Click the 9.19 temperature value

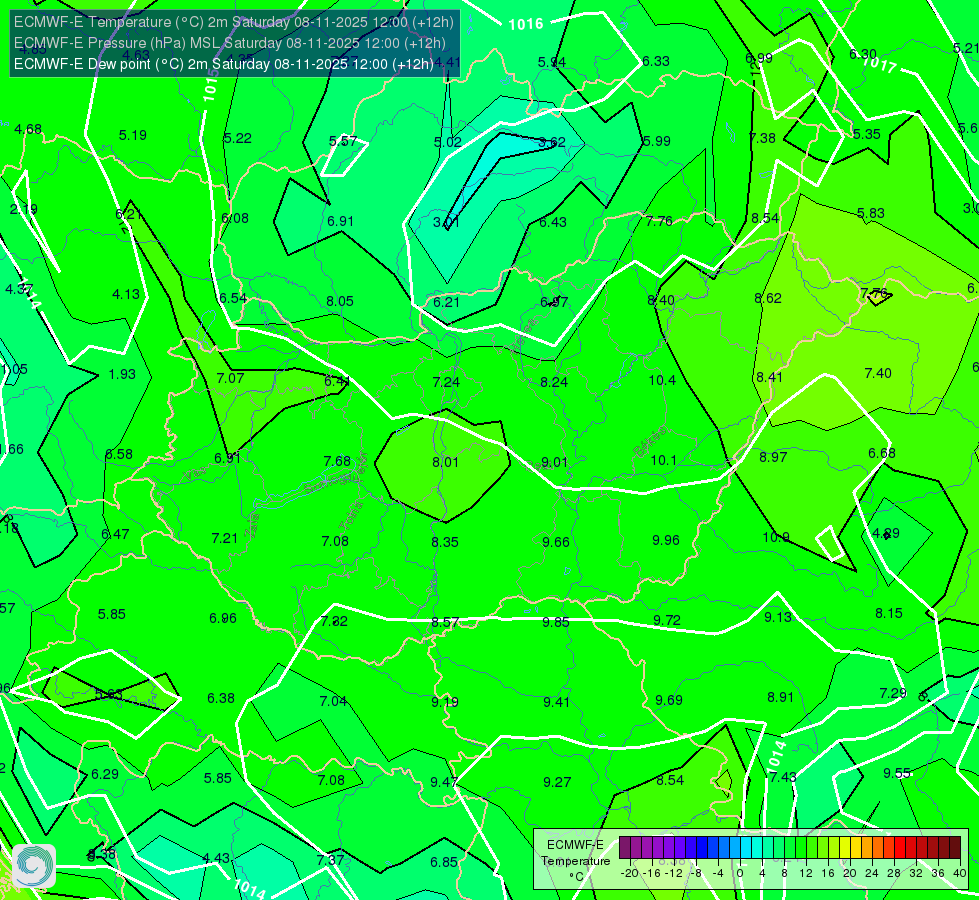point(445,701)
